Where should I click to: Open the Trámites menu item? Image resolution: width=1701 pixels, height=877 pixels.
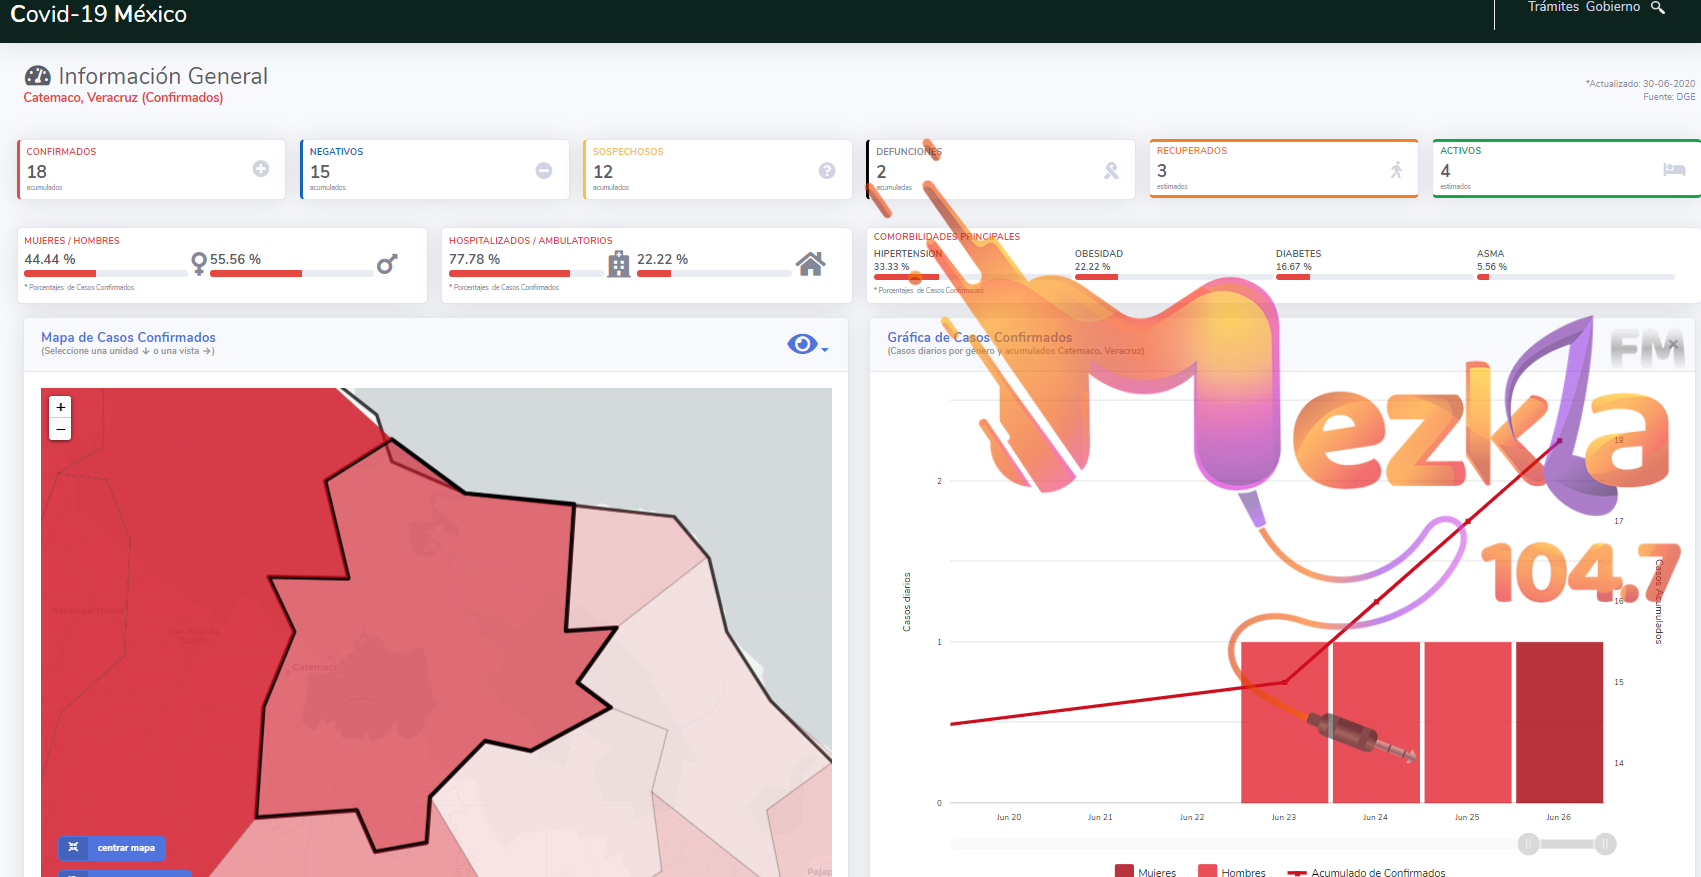click(x=1553, y=7)
